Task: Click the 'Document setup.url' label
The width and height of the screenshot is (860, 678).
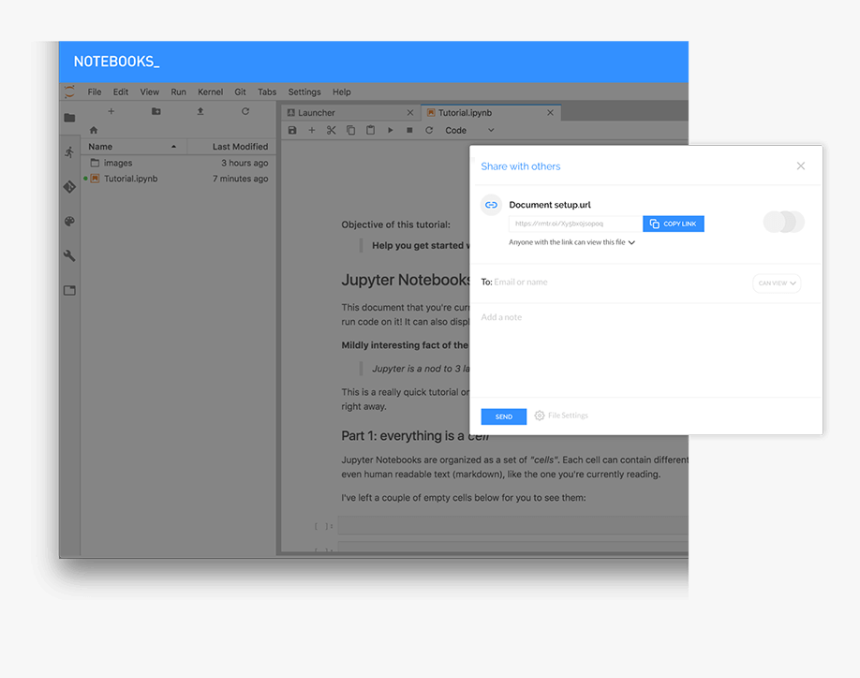Action: pos(550,205)
